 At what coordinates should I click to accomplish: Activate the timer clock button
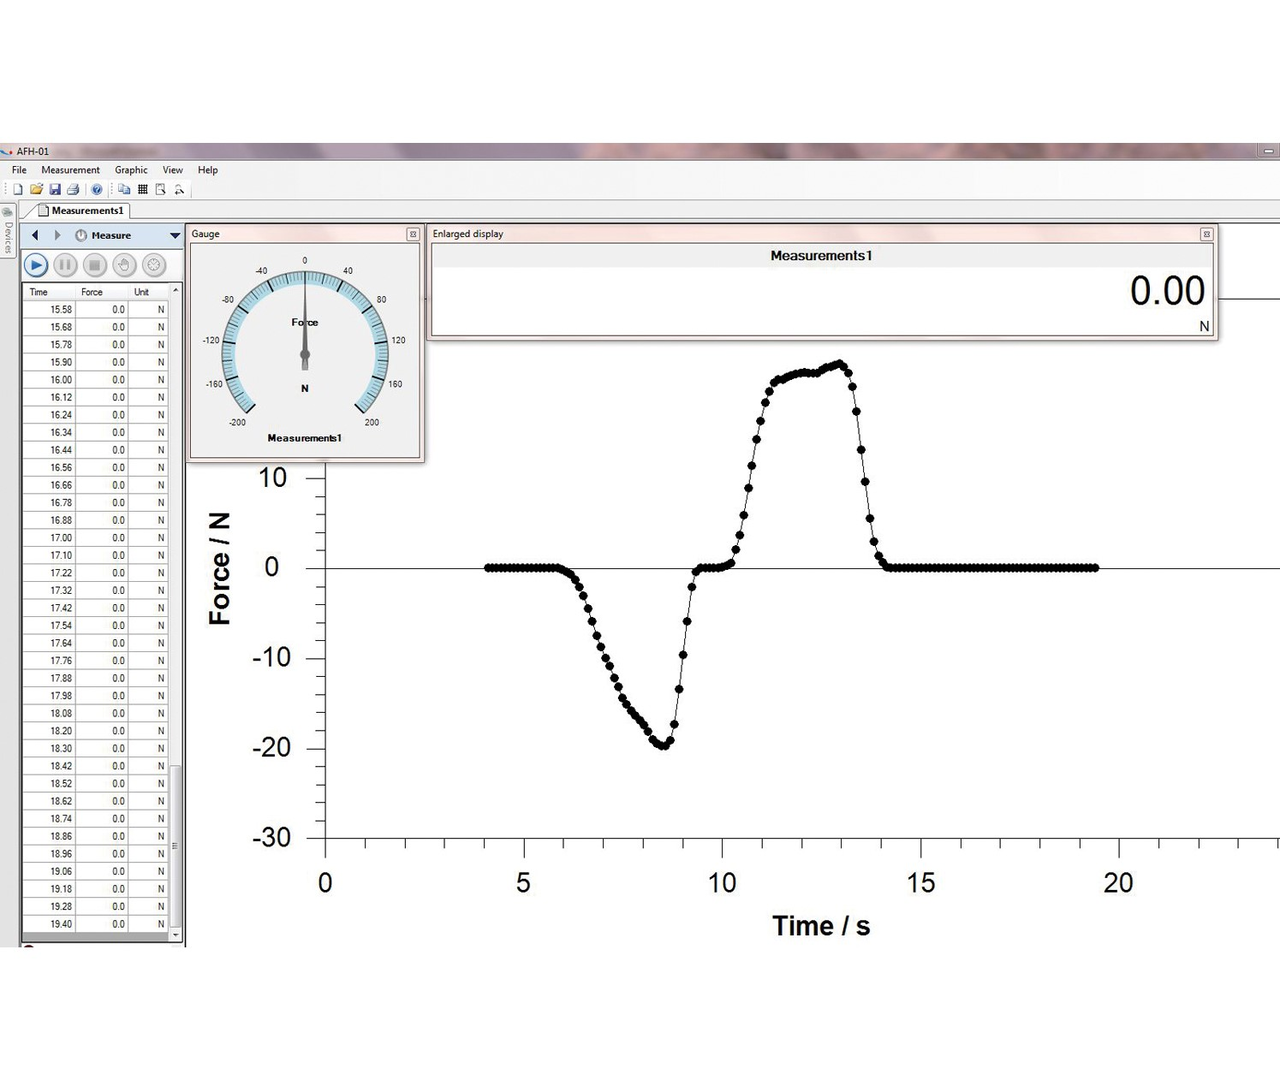coord(153,265)
